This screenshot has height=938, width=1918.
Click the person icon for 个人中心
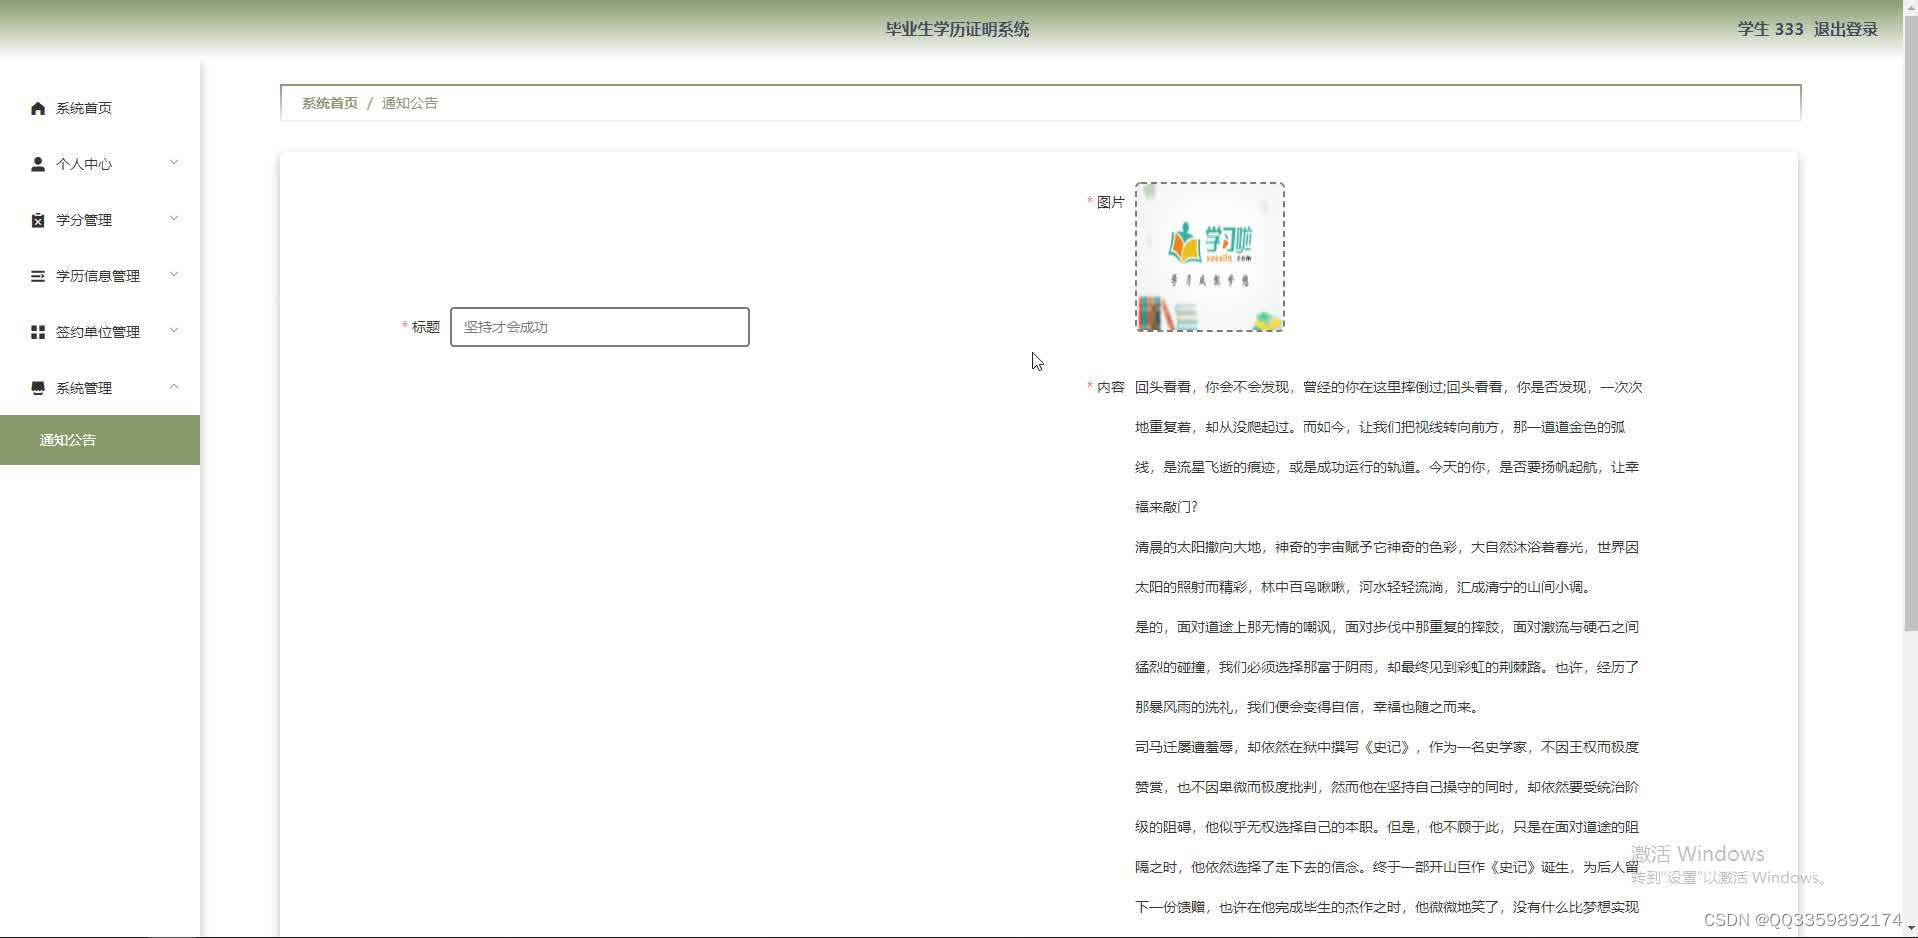coord(38,164)
